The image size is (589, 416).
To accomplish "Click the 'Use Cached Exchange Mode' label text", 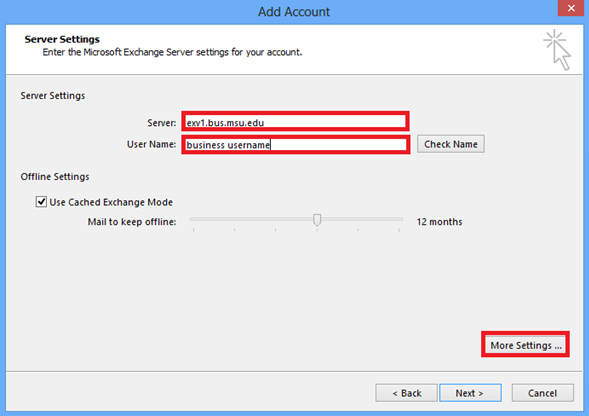I will 111,202.
